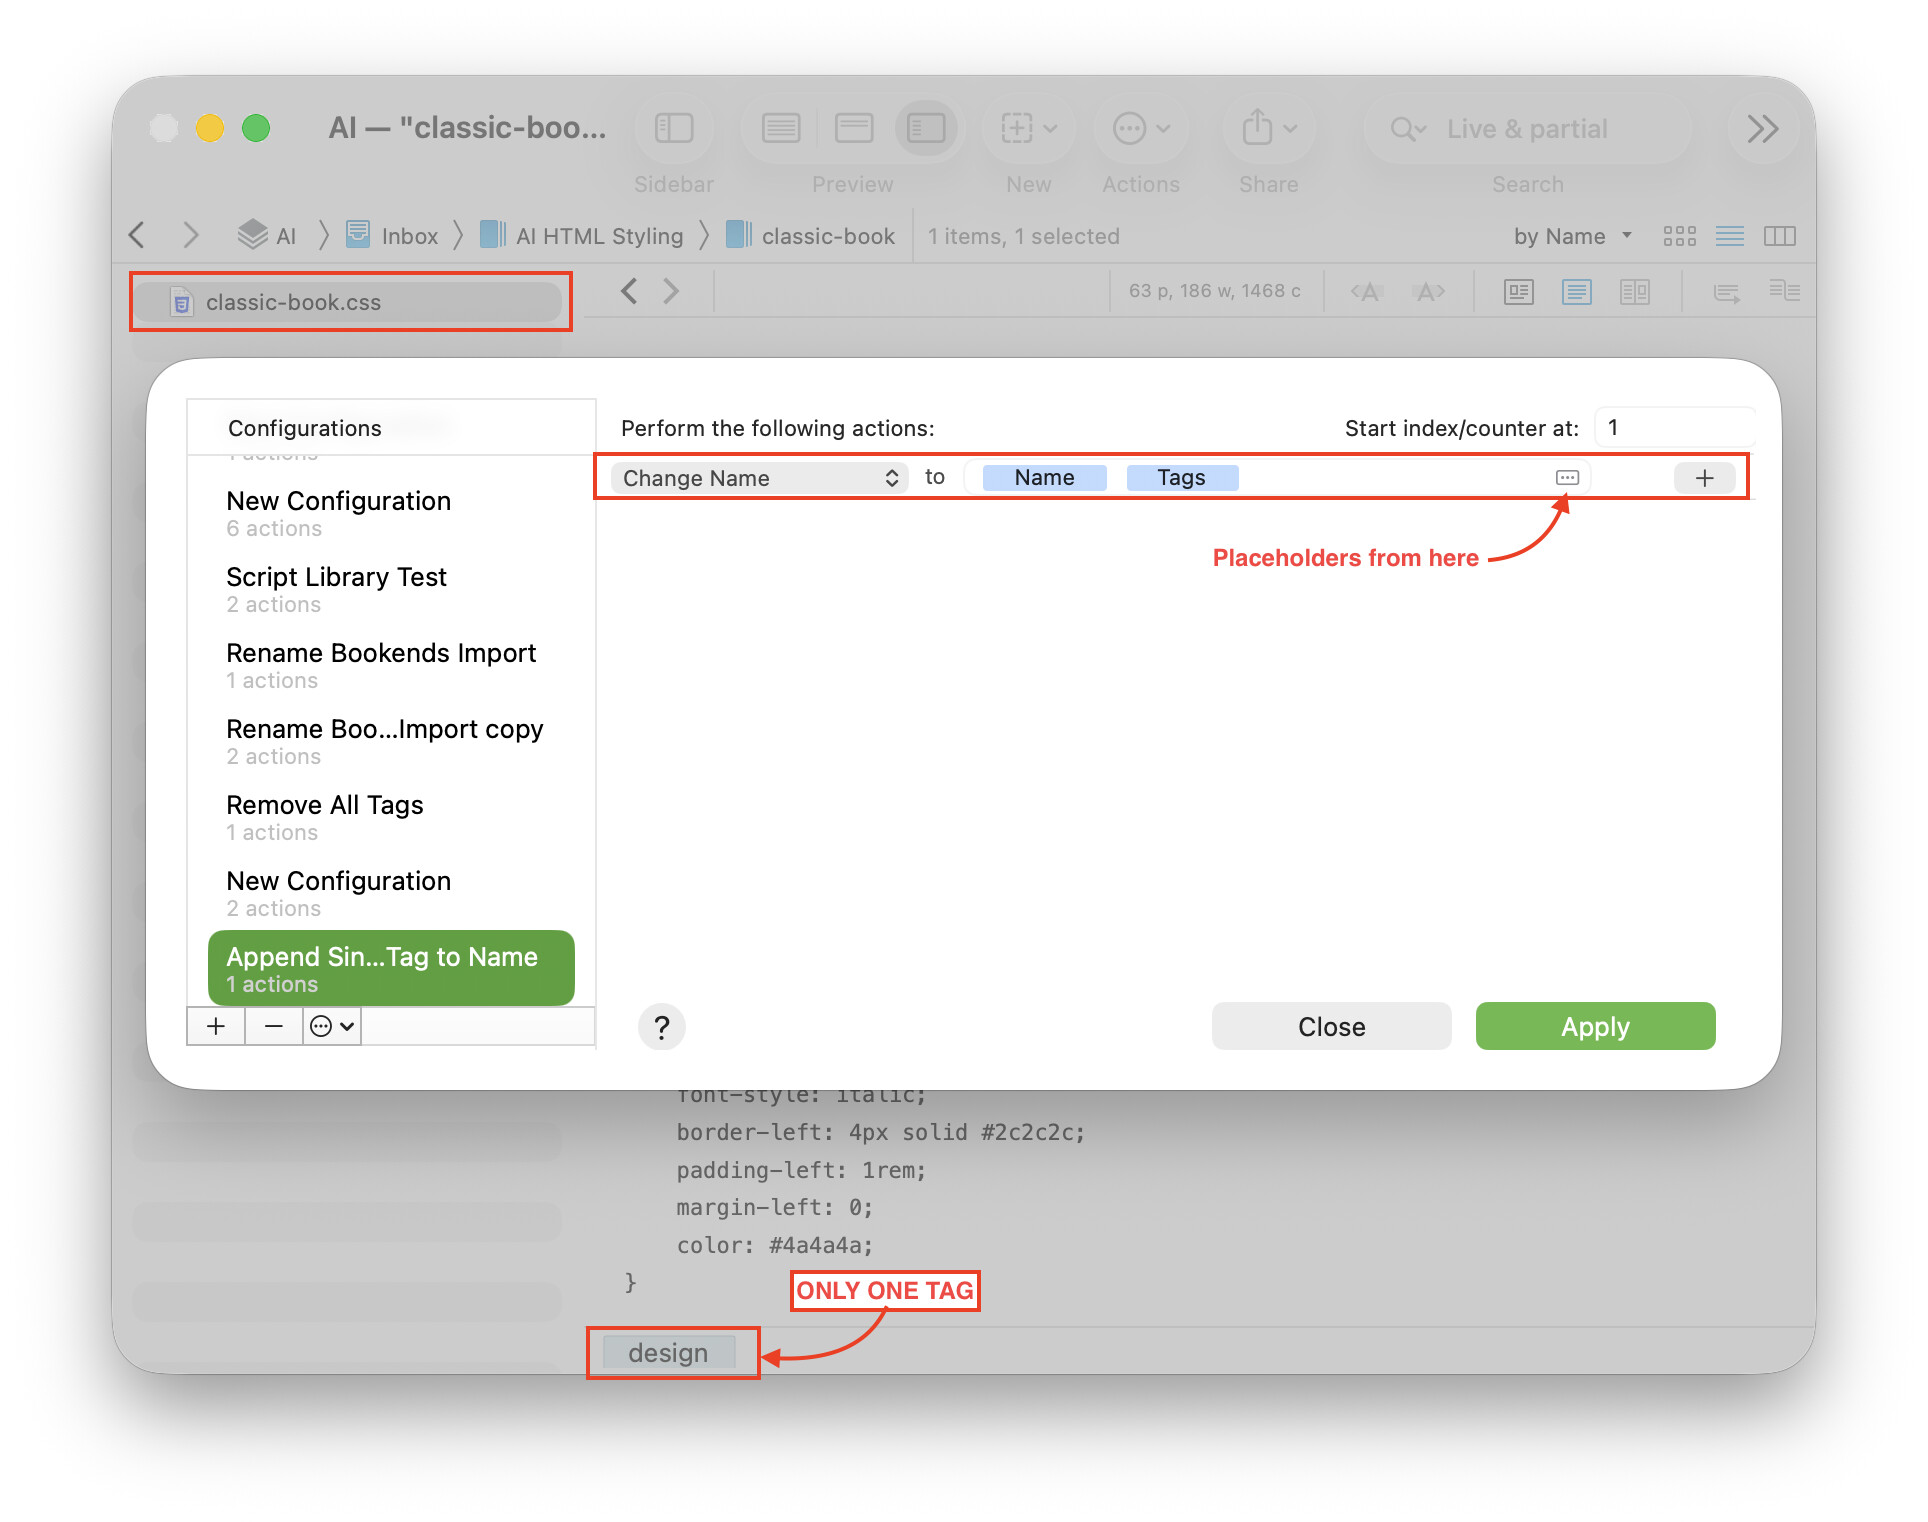1928x1522 pixels.
Task: Click the Tags placeholder token
Action: tap(1181, 478)
